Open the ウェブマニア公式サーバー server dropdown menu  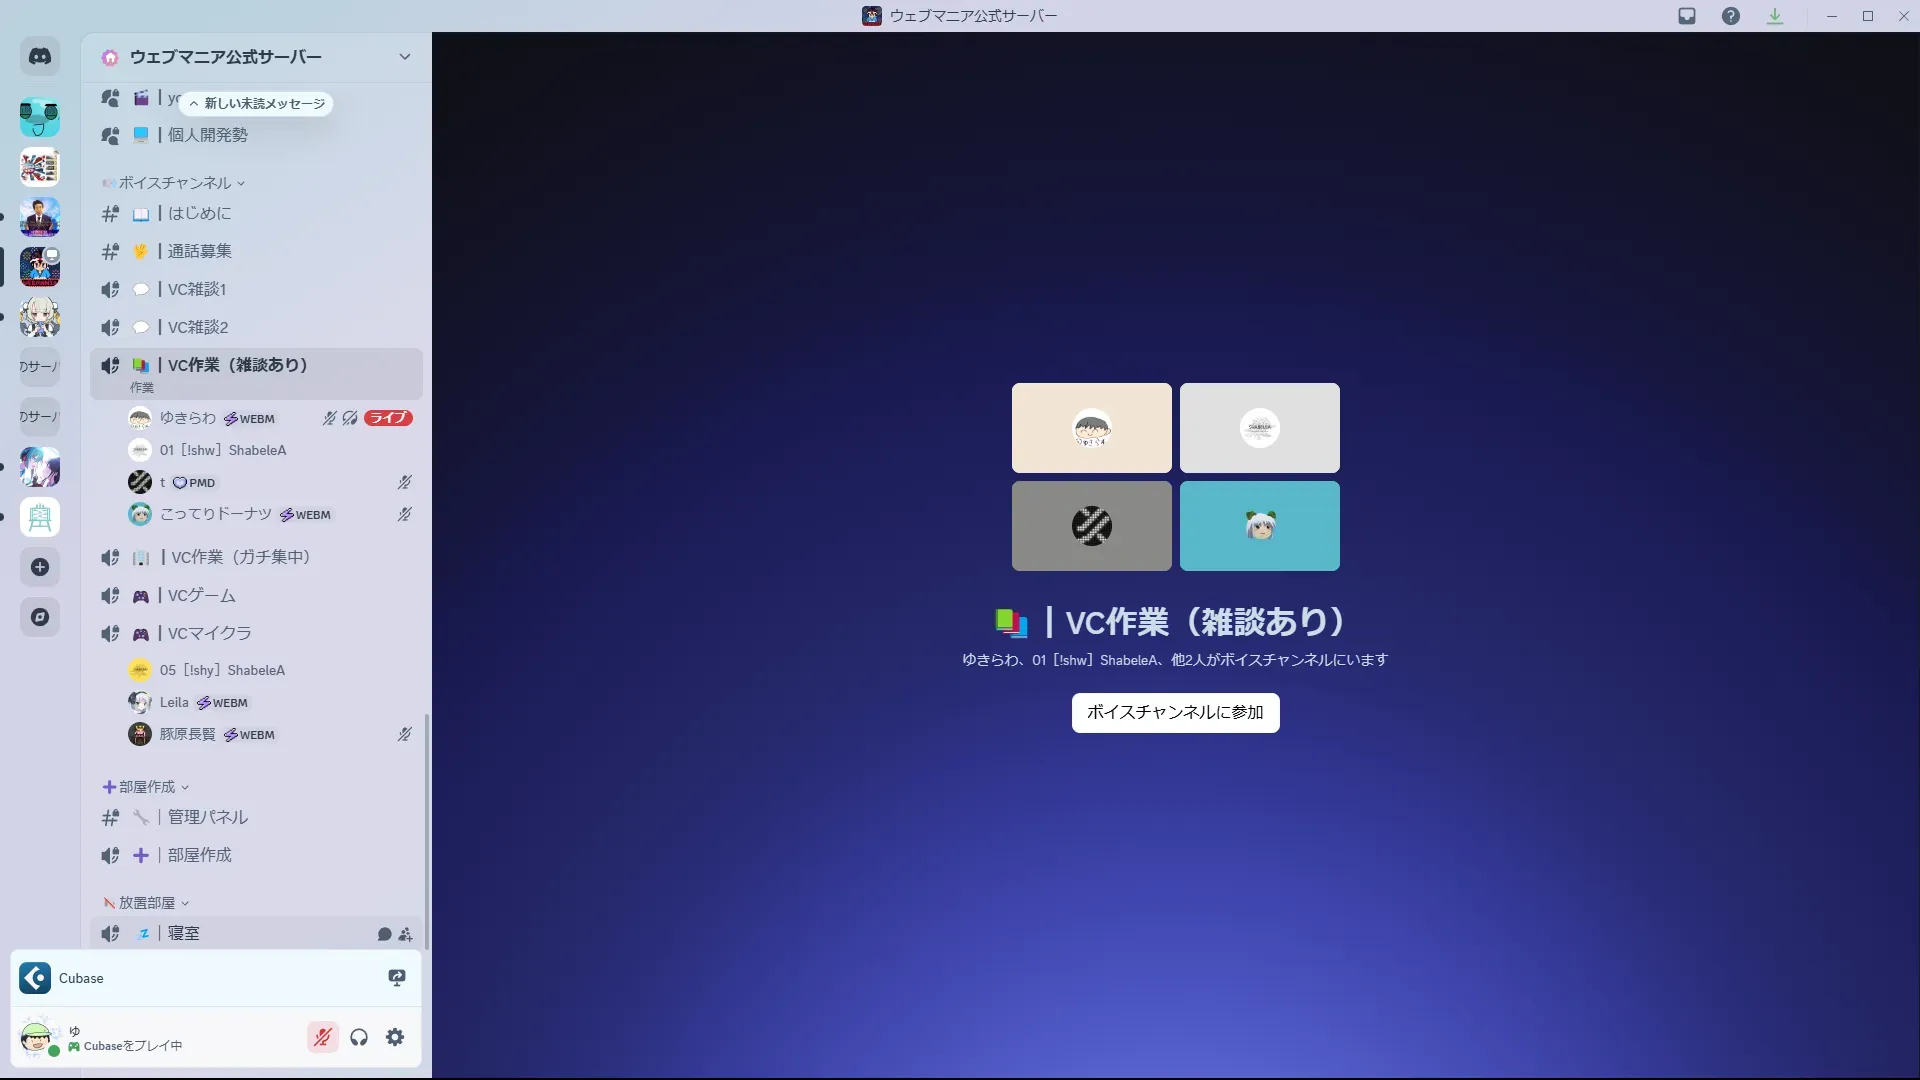click(x=404, y=57)
